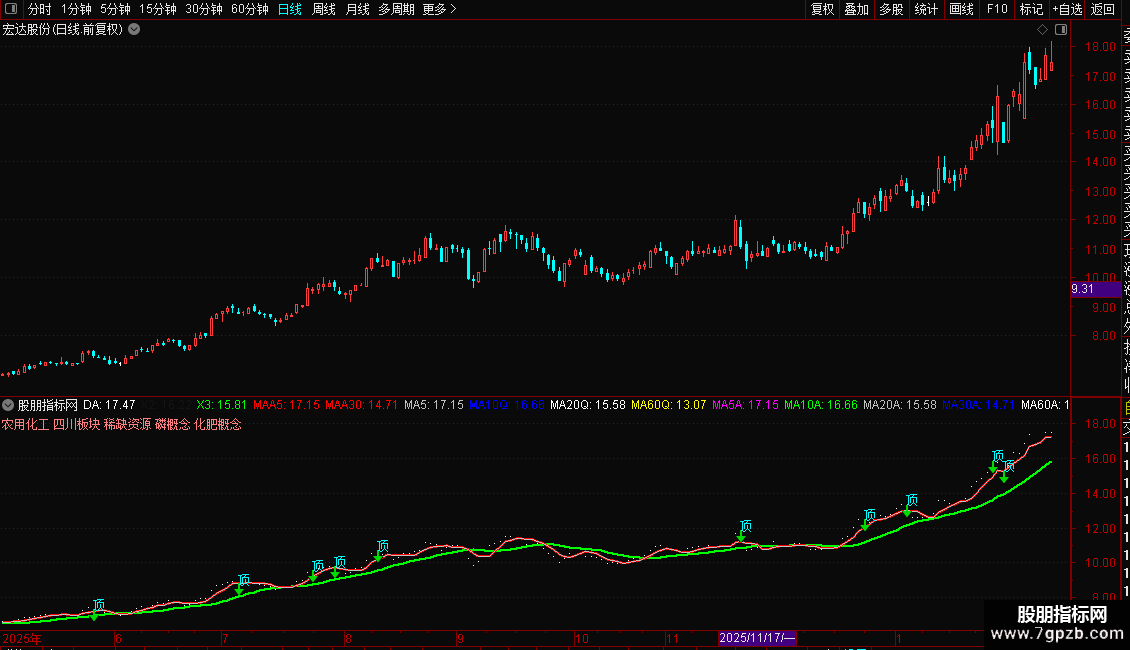The width and height of the screenshot is (1130, 650).
Task: Open F10 company information
Action: (997, 9)
